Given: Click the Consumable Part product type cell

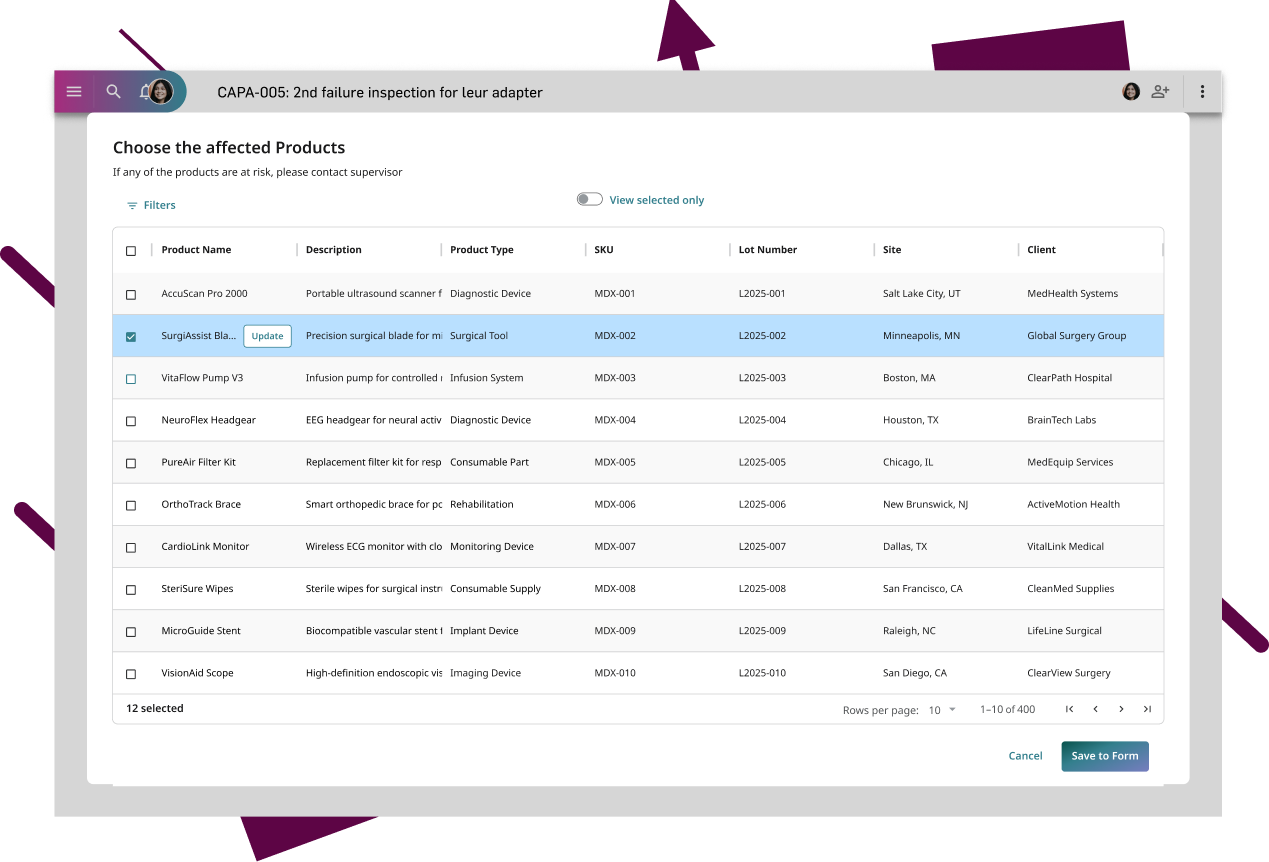Looking at the screenshot, I should click(x=490, y=462).
